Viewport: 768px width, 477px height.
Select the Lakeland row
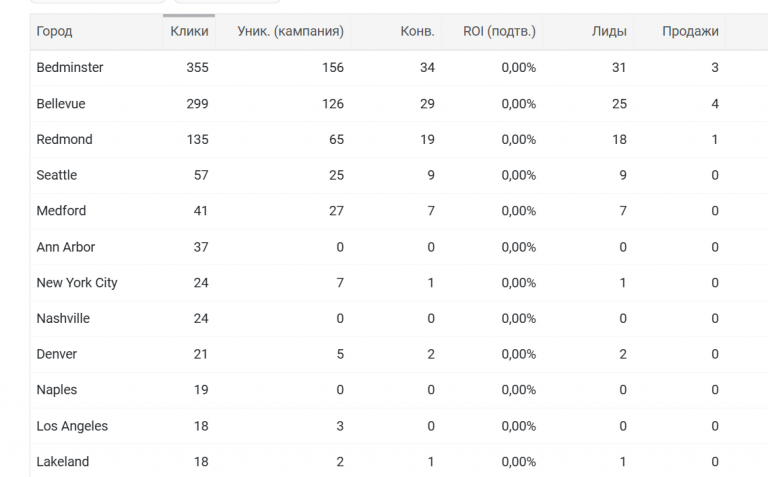click(399, 461)
